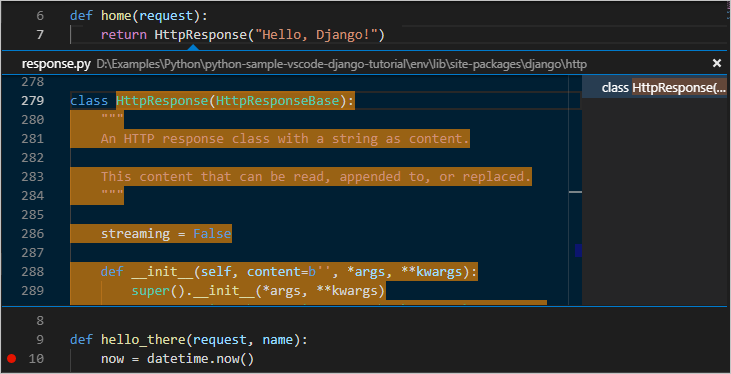
Task: Click the line number 279 gutter
Action: tap(33, 101)
